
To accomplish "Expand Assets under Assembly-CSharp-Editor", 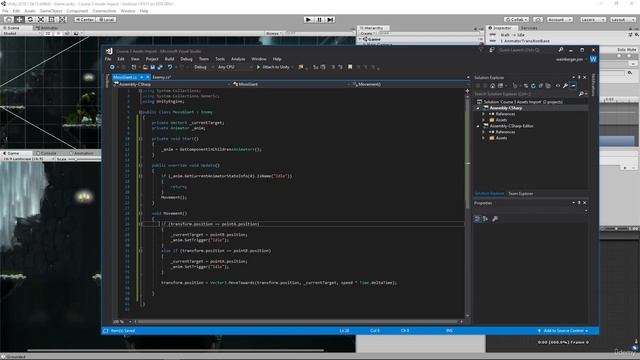I will click(484, 138).
